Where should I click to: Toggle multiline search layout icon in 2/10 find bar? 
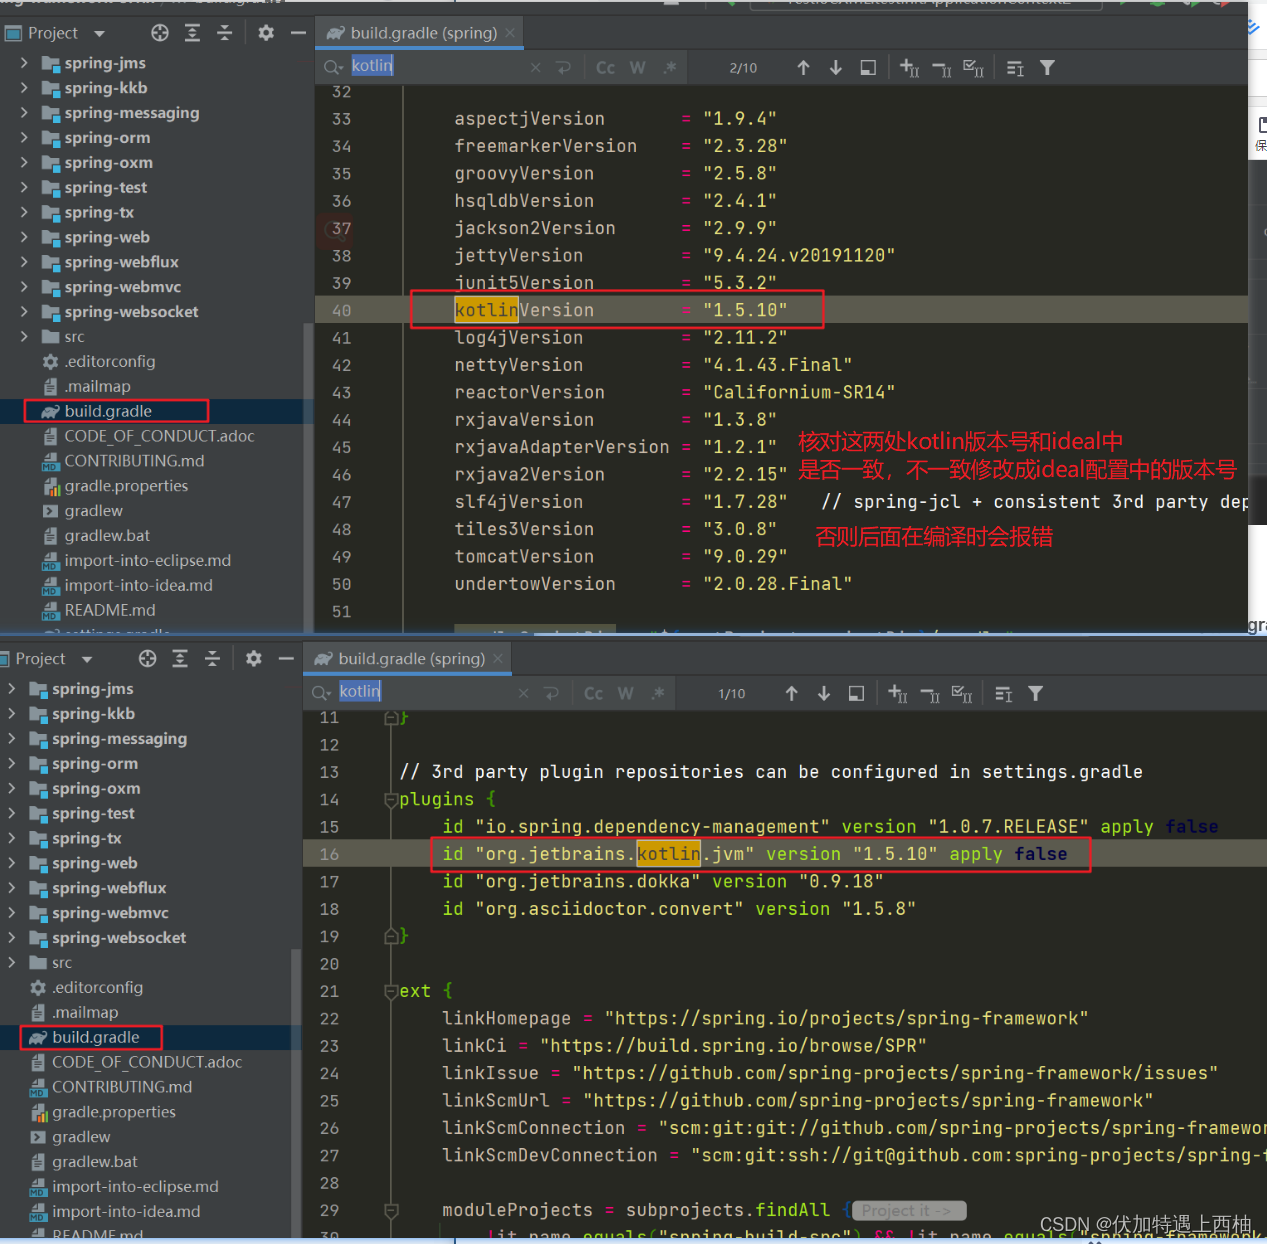coord(1015,68)
